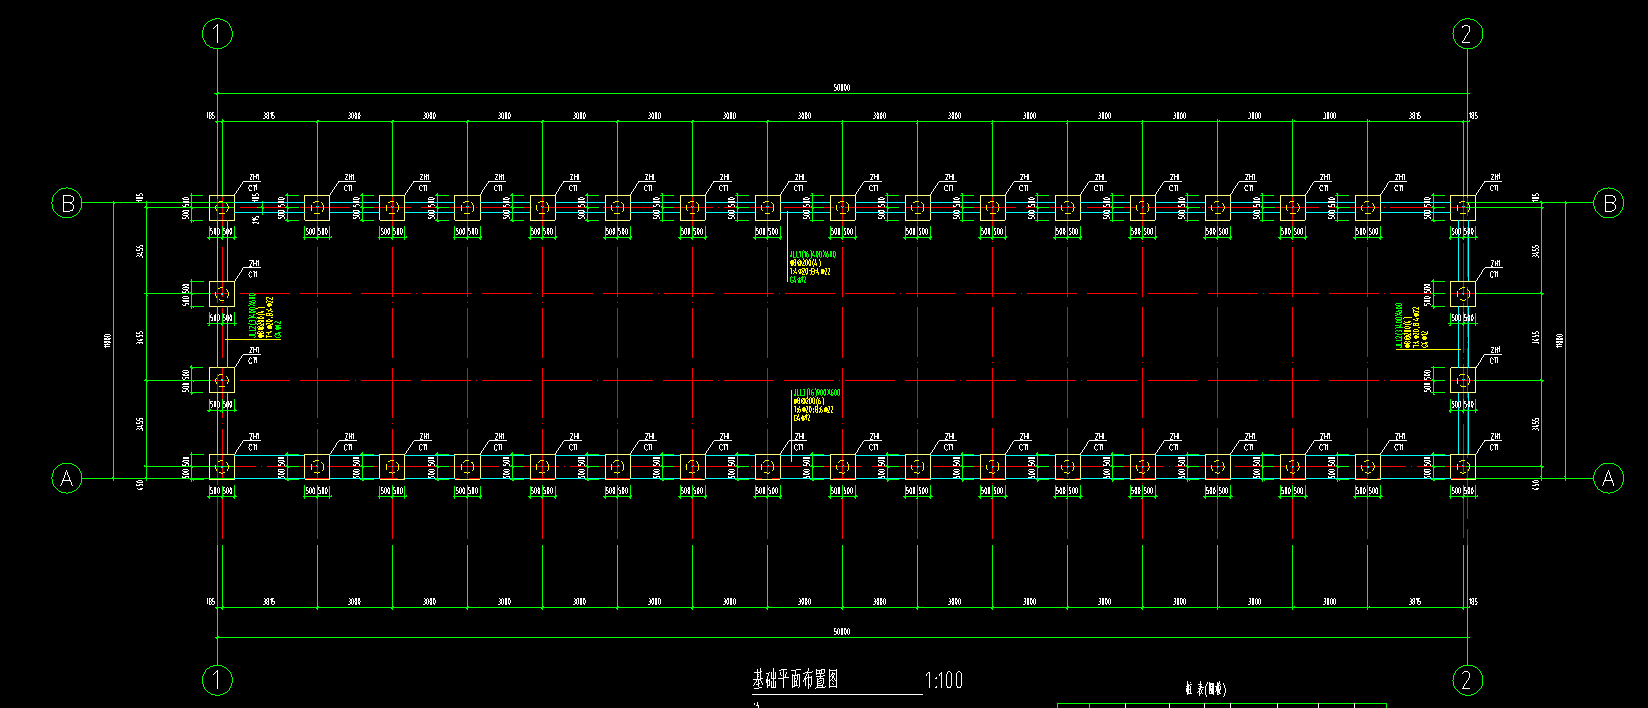This screenshot has width=1648, height=708.
Task: Click the top-right axis bubble numbered 2
Action: tap(1466, 34)
